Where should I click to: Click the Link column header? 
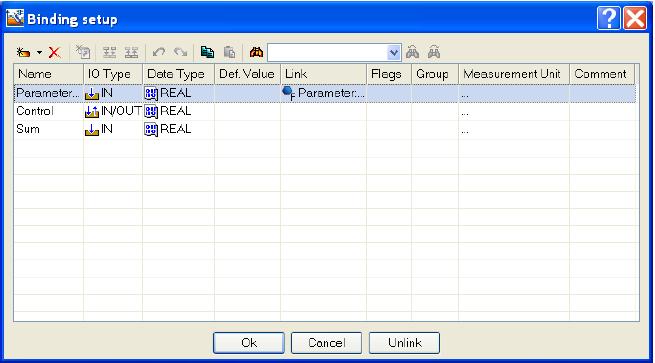[323, 74]
